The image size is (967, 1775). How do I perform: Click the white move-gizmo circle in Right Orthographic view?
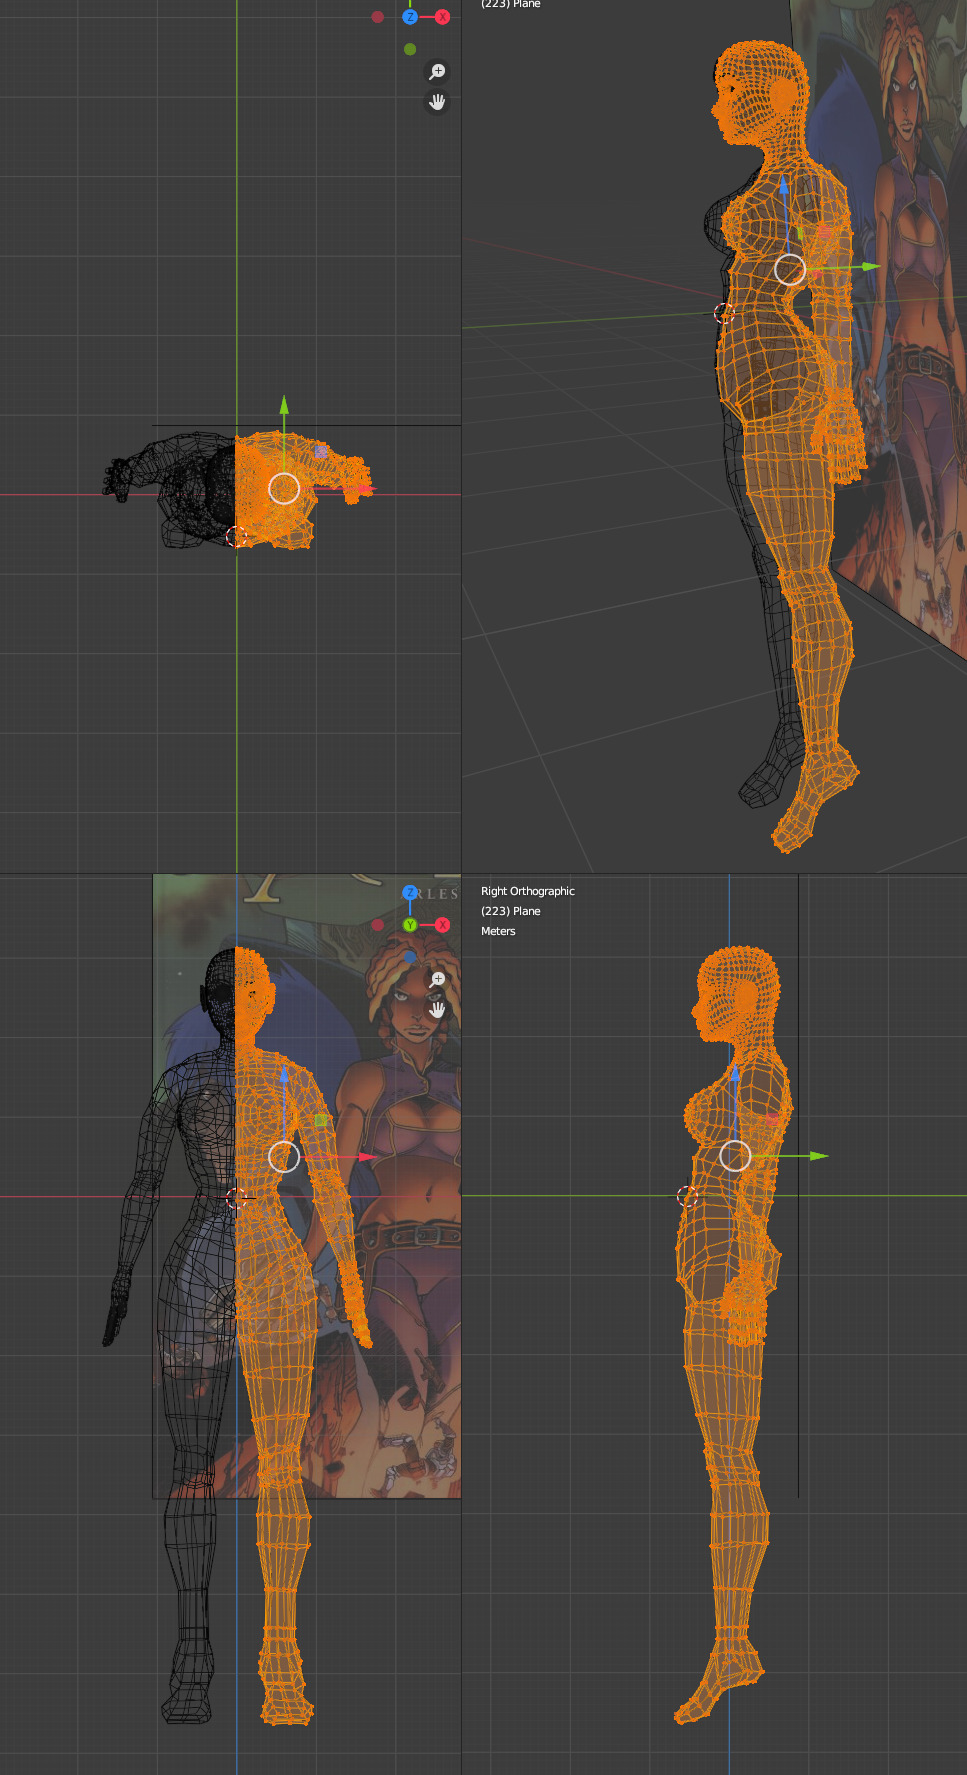point(735,1156)
